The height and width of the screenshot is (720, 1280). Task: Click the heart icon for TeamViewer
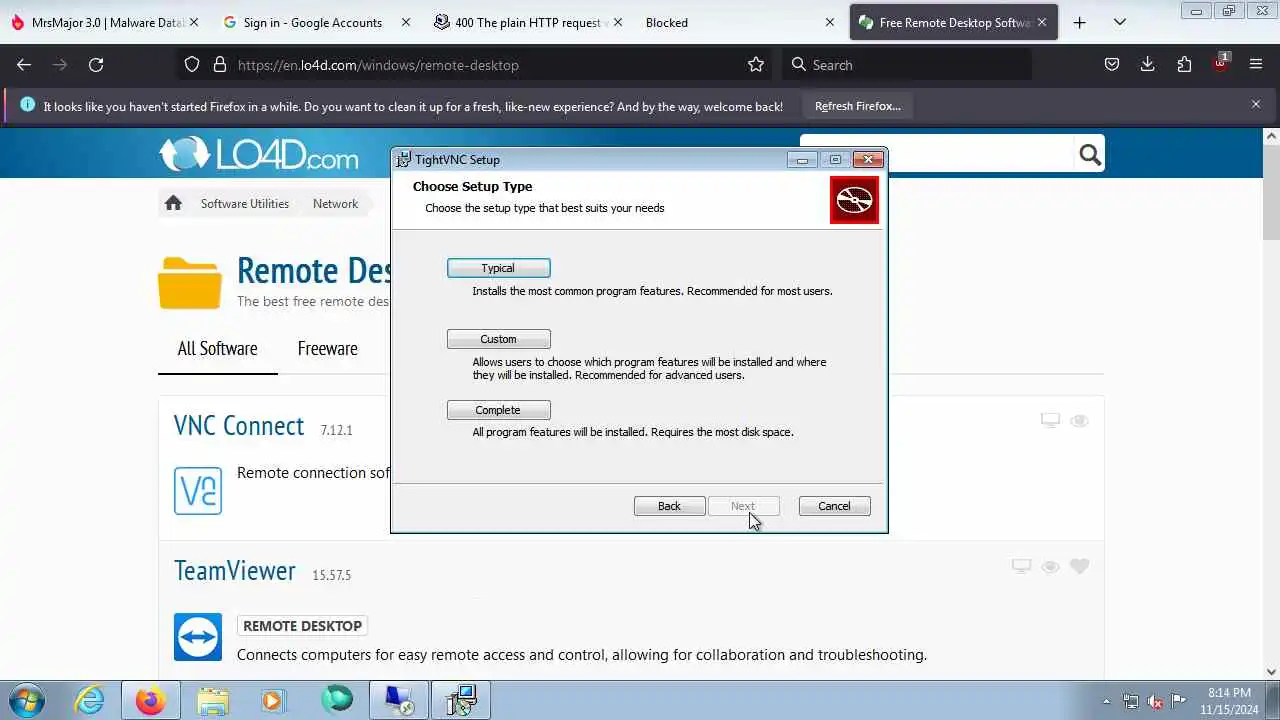tap(1079, 566)
